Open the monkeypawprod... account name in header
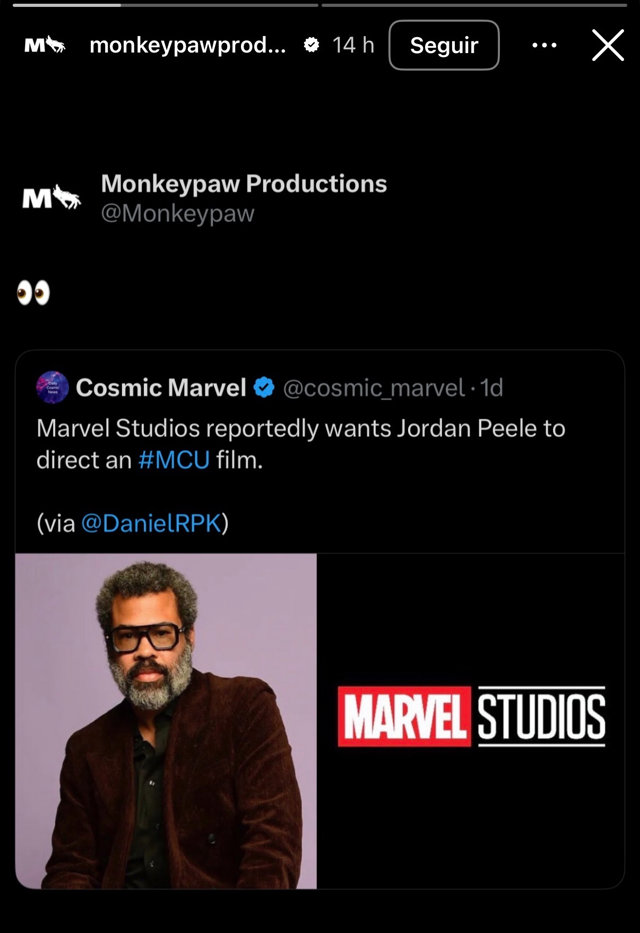640x933 pixels. coord(188,45)
